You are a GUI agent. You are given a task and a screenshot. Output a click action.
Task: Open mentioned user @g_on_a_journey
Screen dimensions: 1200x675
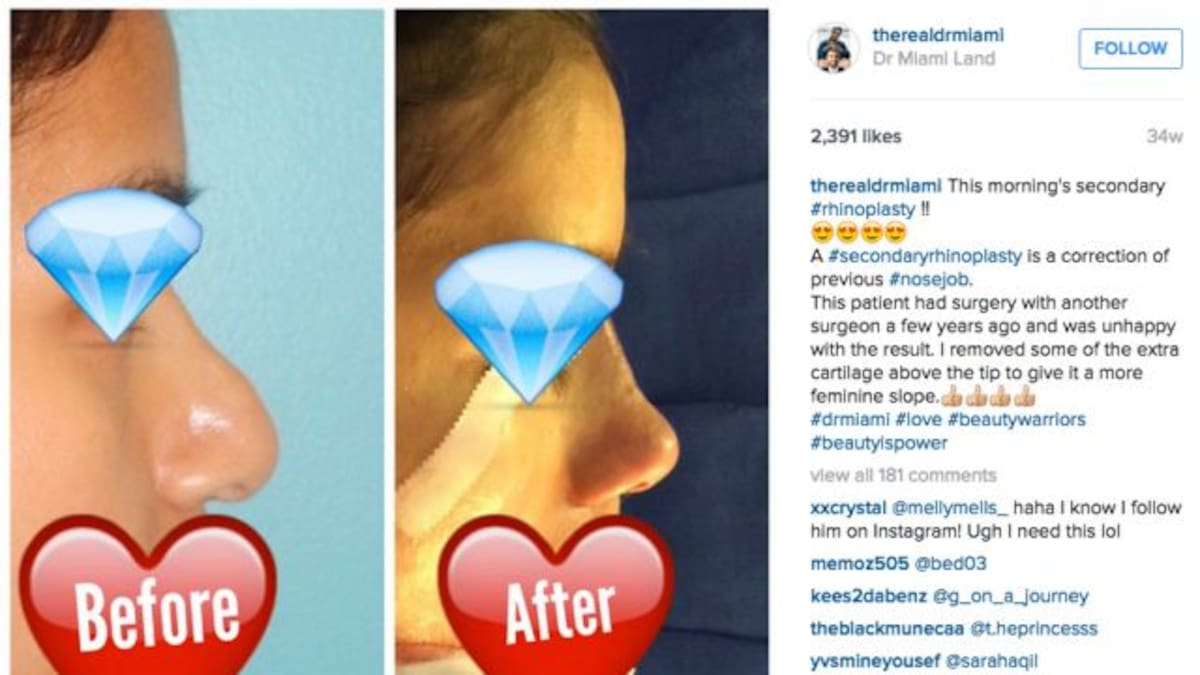point(1010,597)
